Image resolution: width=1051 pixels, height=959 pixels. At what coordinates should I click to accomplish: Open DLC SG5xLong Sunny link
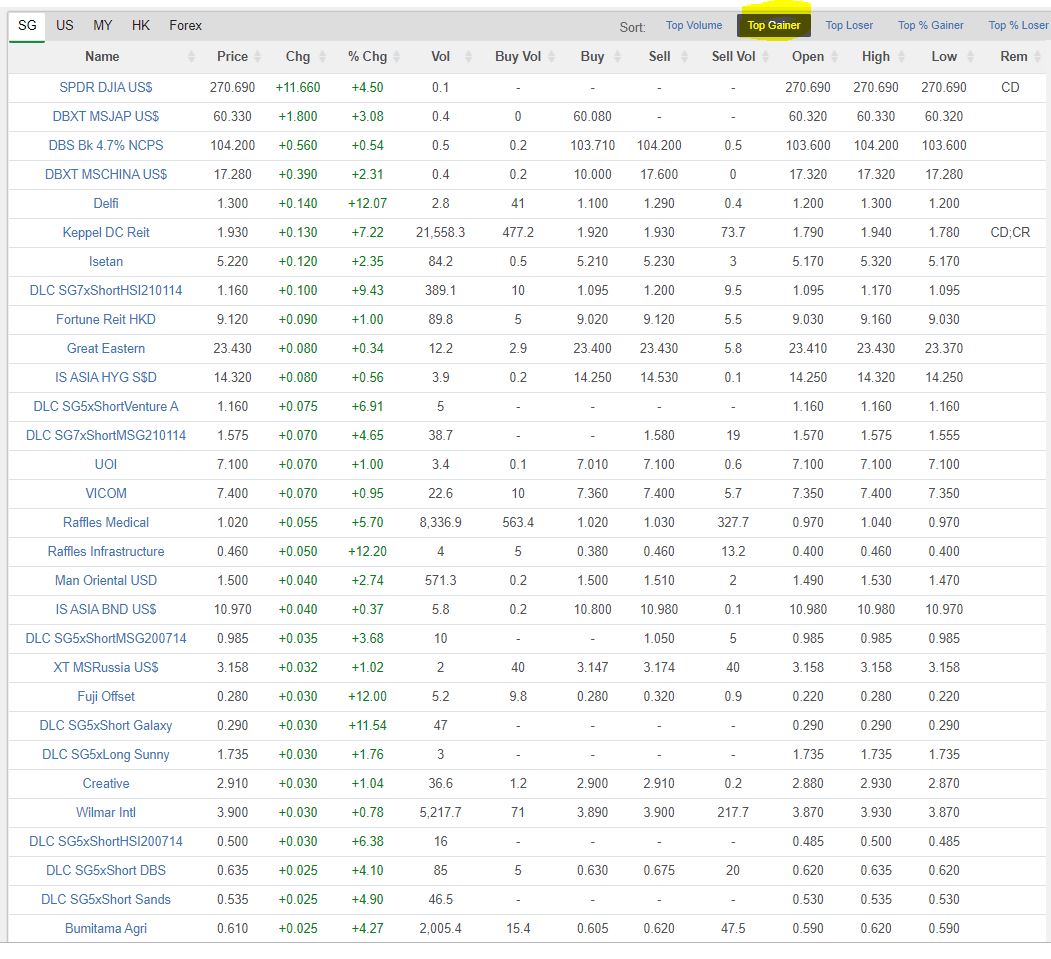point(106,755)
